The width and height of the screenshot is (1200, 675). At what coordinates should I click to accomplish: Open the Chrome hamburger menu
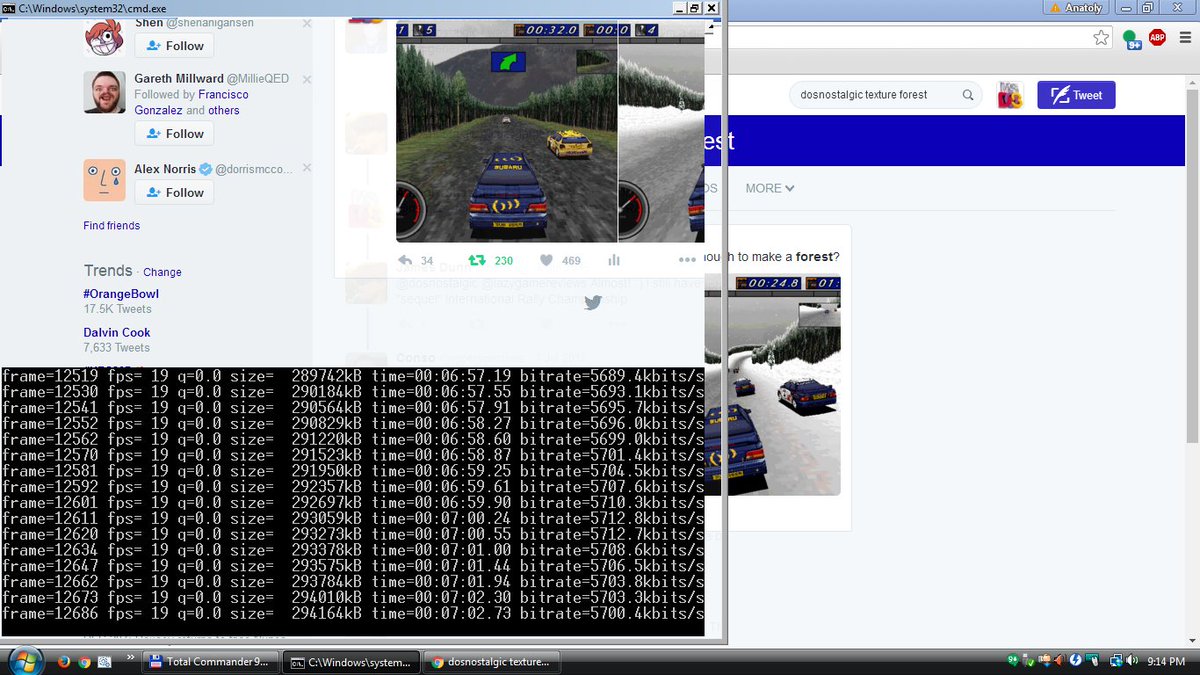(1184, 37)
